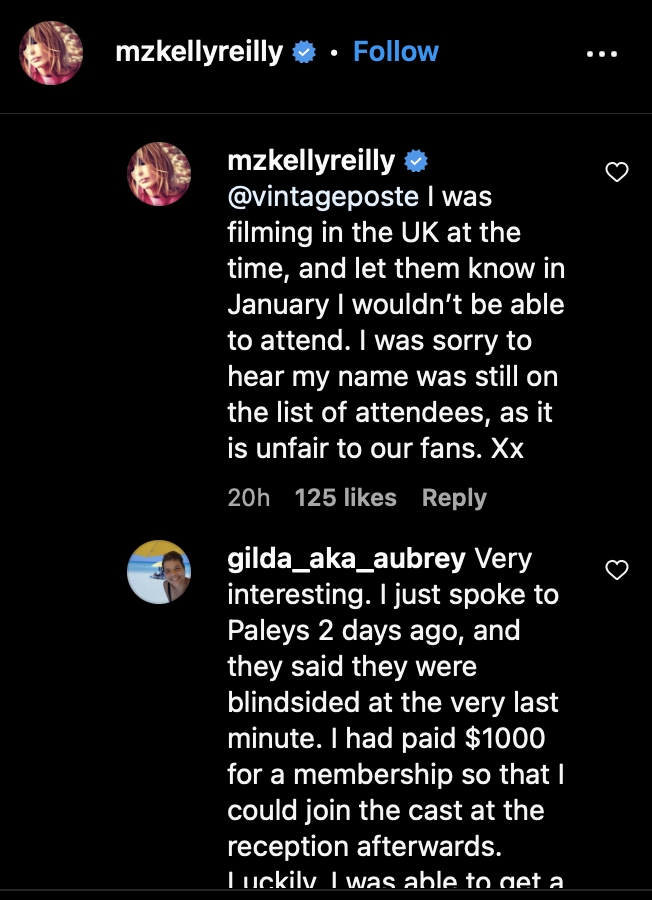This screenshot has width=652, height=900.
Task: Click the mzkellyreilly username in the header
Action: click(199, 53)
